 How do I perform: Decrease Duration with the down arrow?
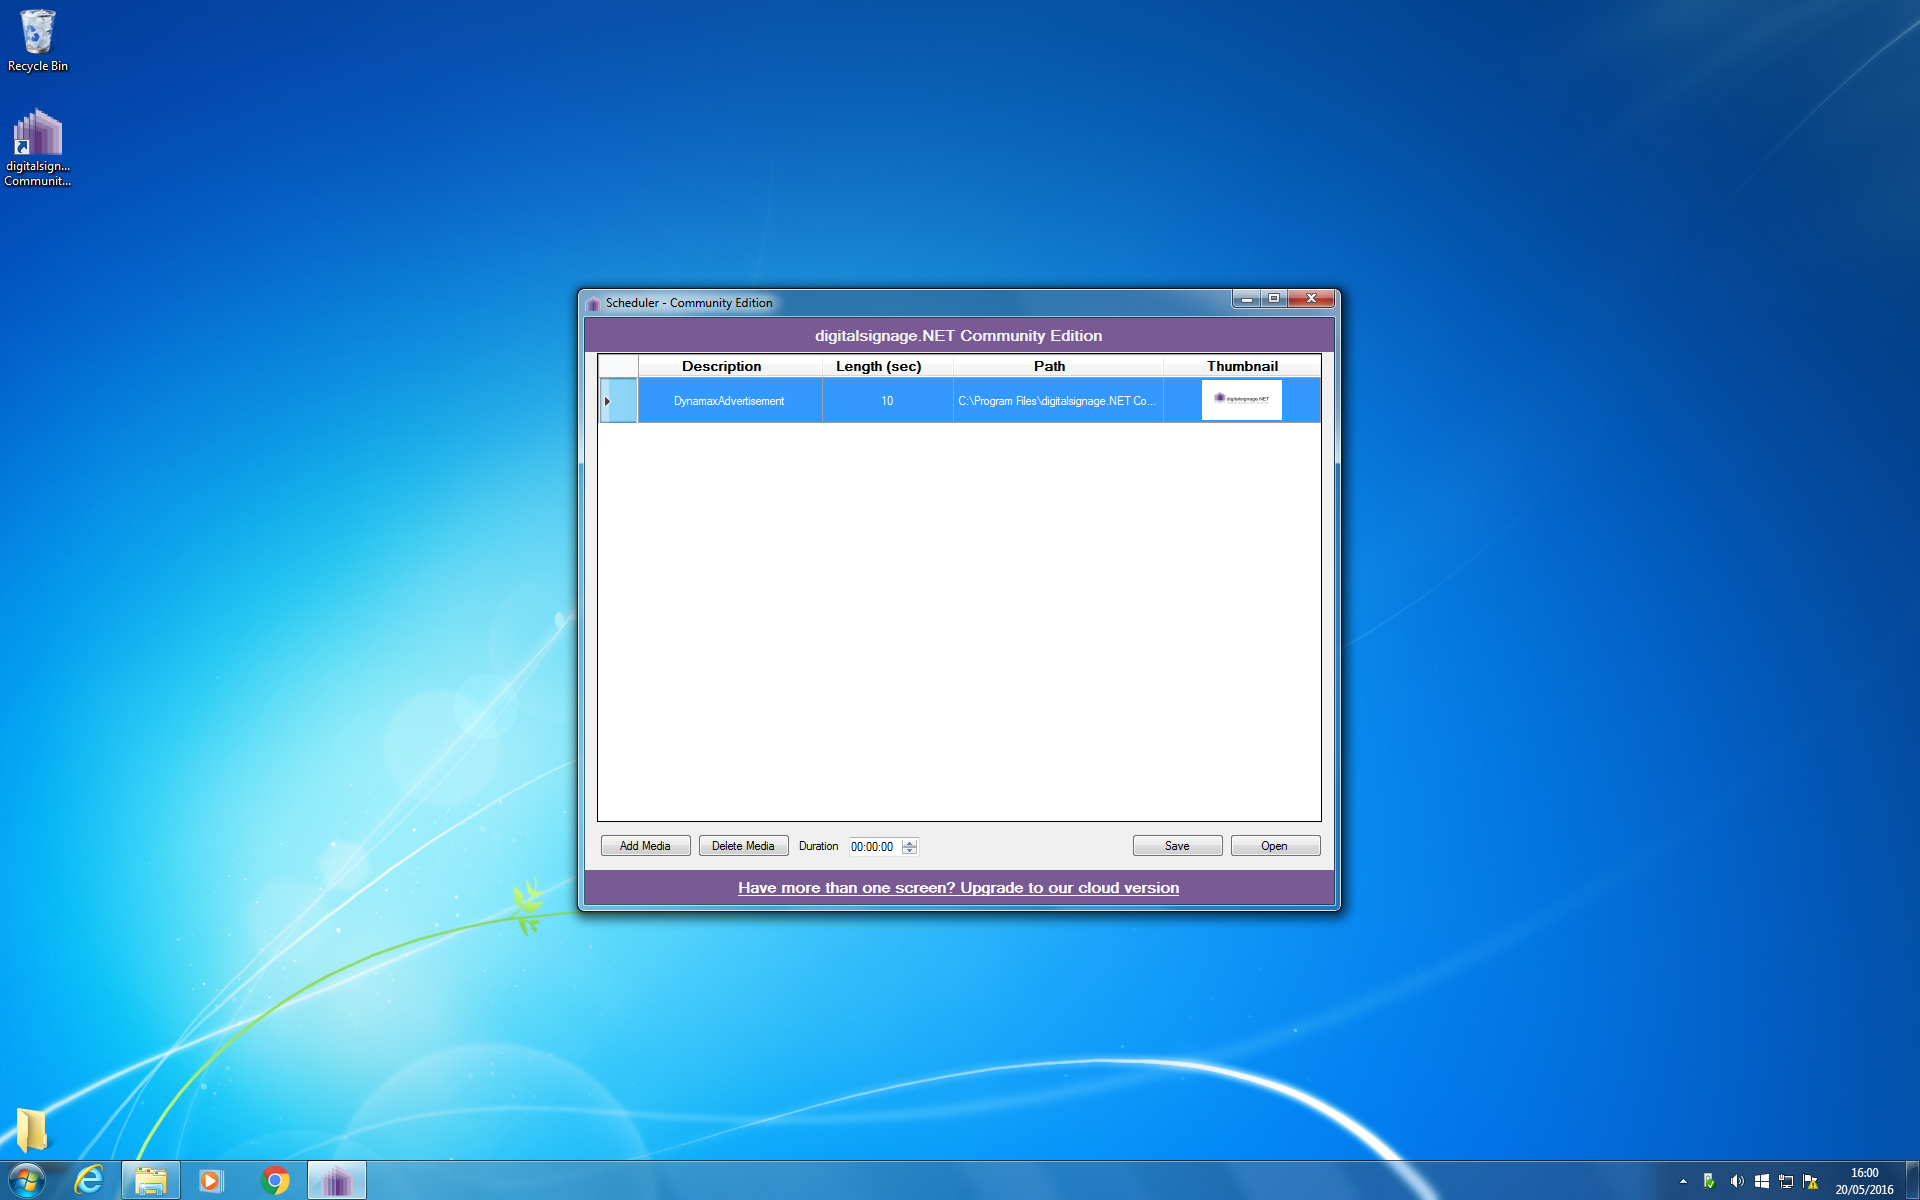(x=909, y=851)
